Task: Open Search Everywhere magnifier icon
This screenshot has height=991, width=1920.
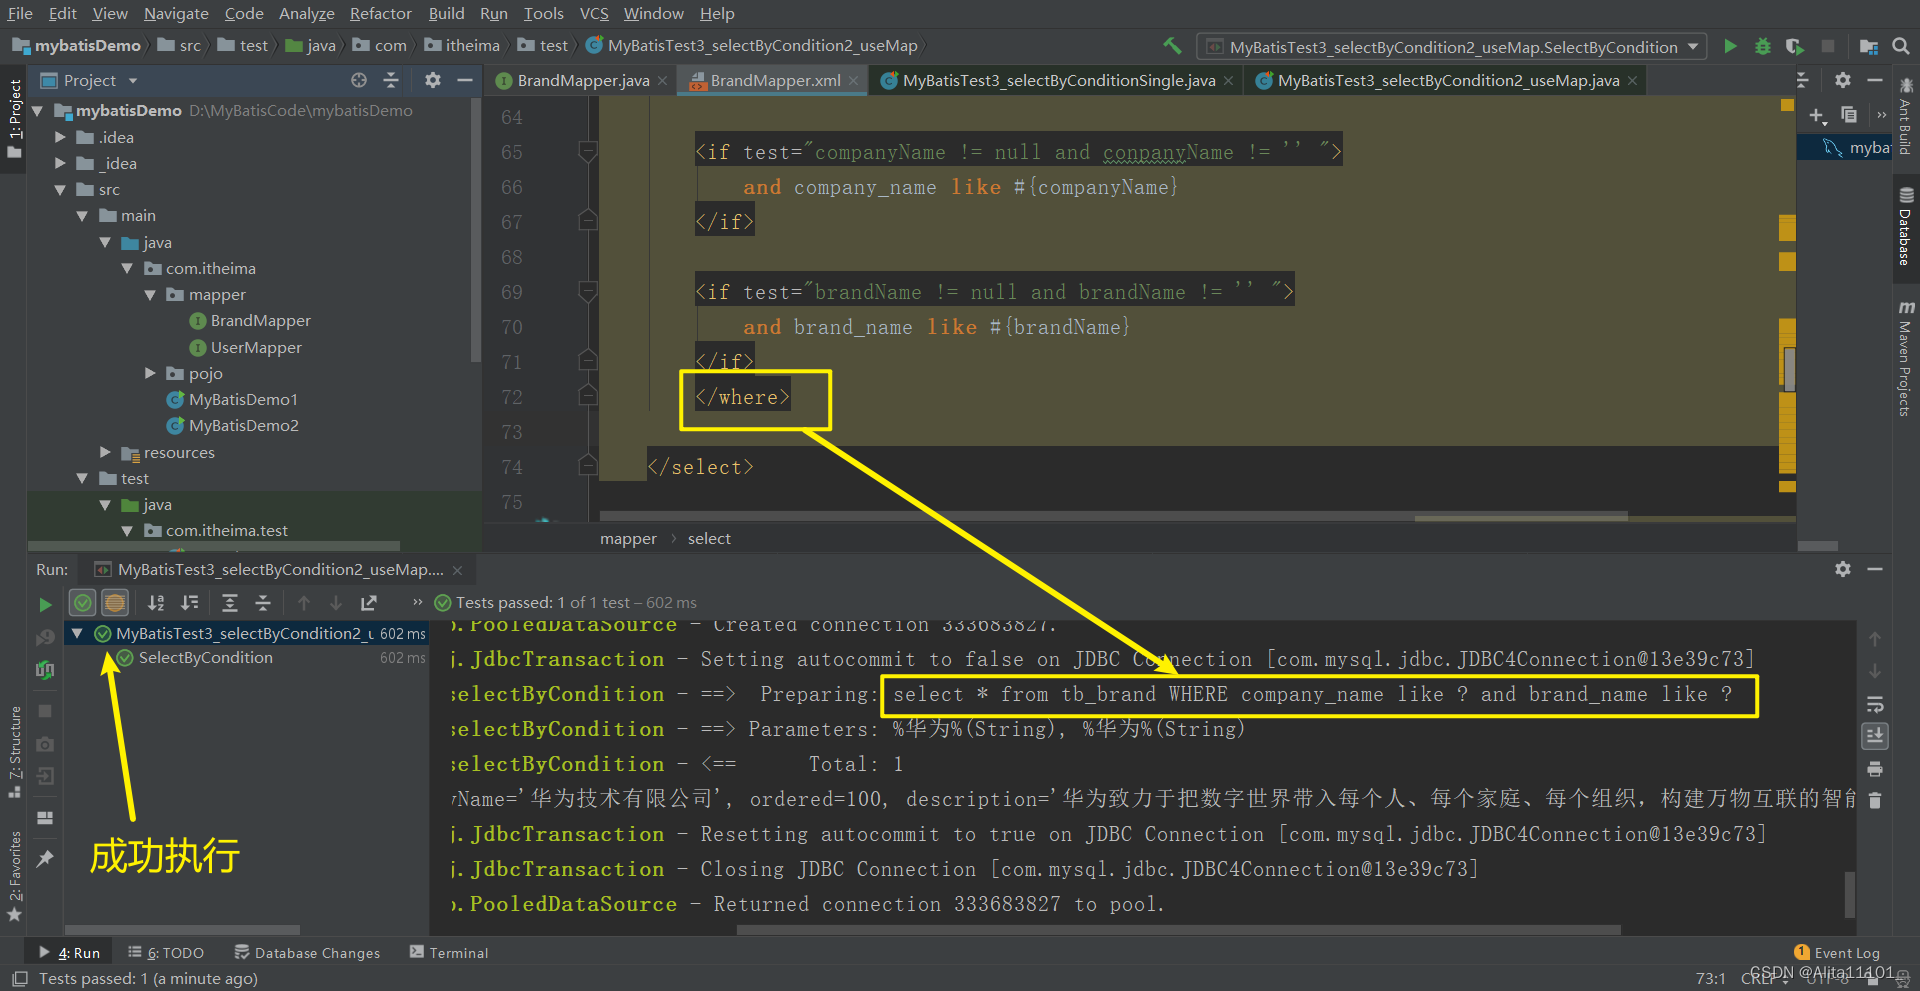Action: [1901, 46]
